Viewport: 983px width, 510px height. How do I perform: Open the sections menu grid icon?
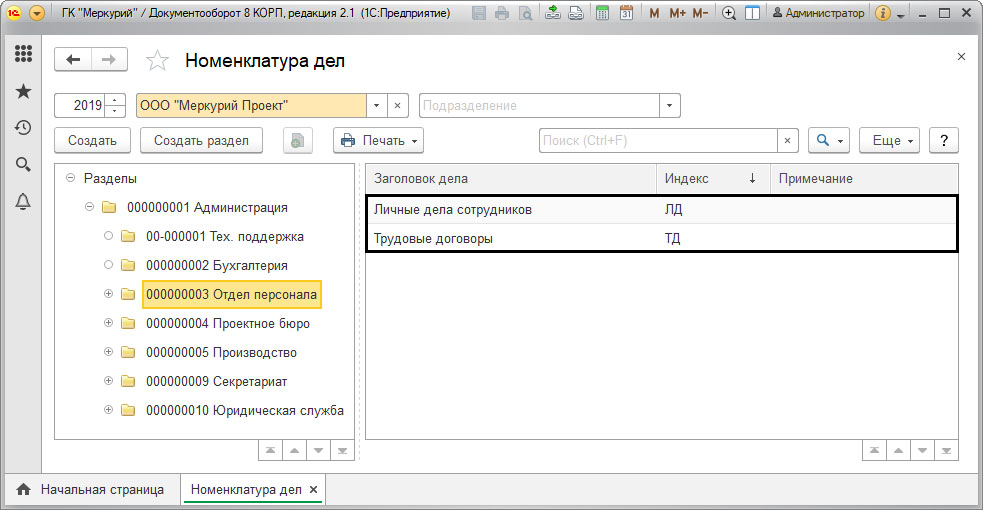click(x=22, y=55)
